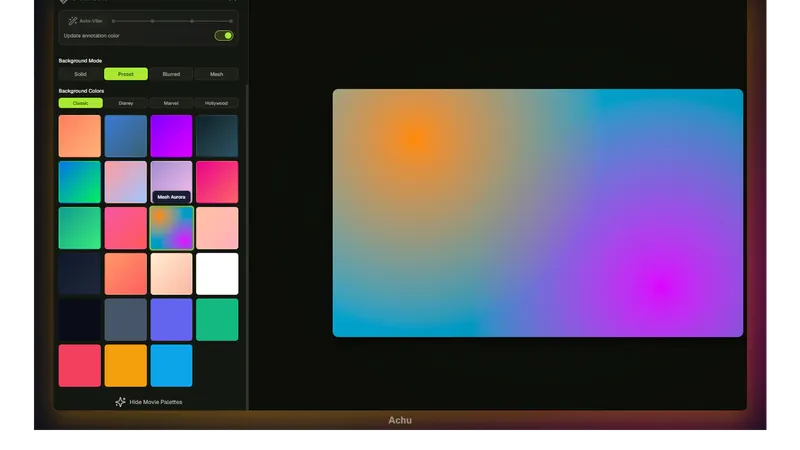Pick the slate gray swatch
This screenshot has height=450, width=800.
(x=126, y=319)
